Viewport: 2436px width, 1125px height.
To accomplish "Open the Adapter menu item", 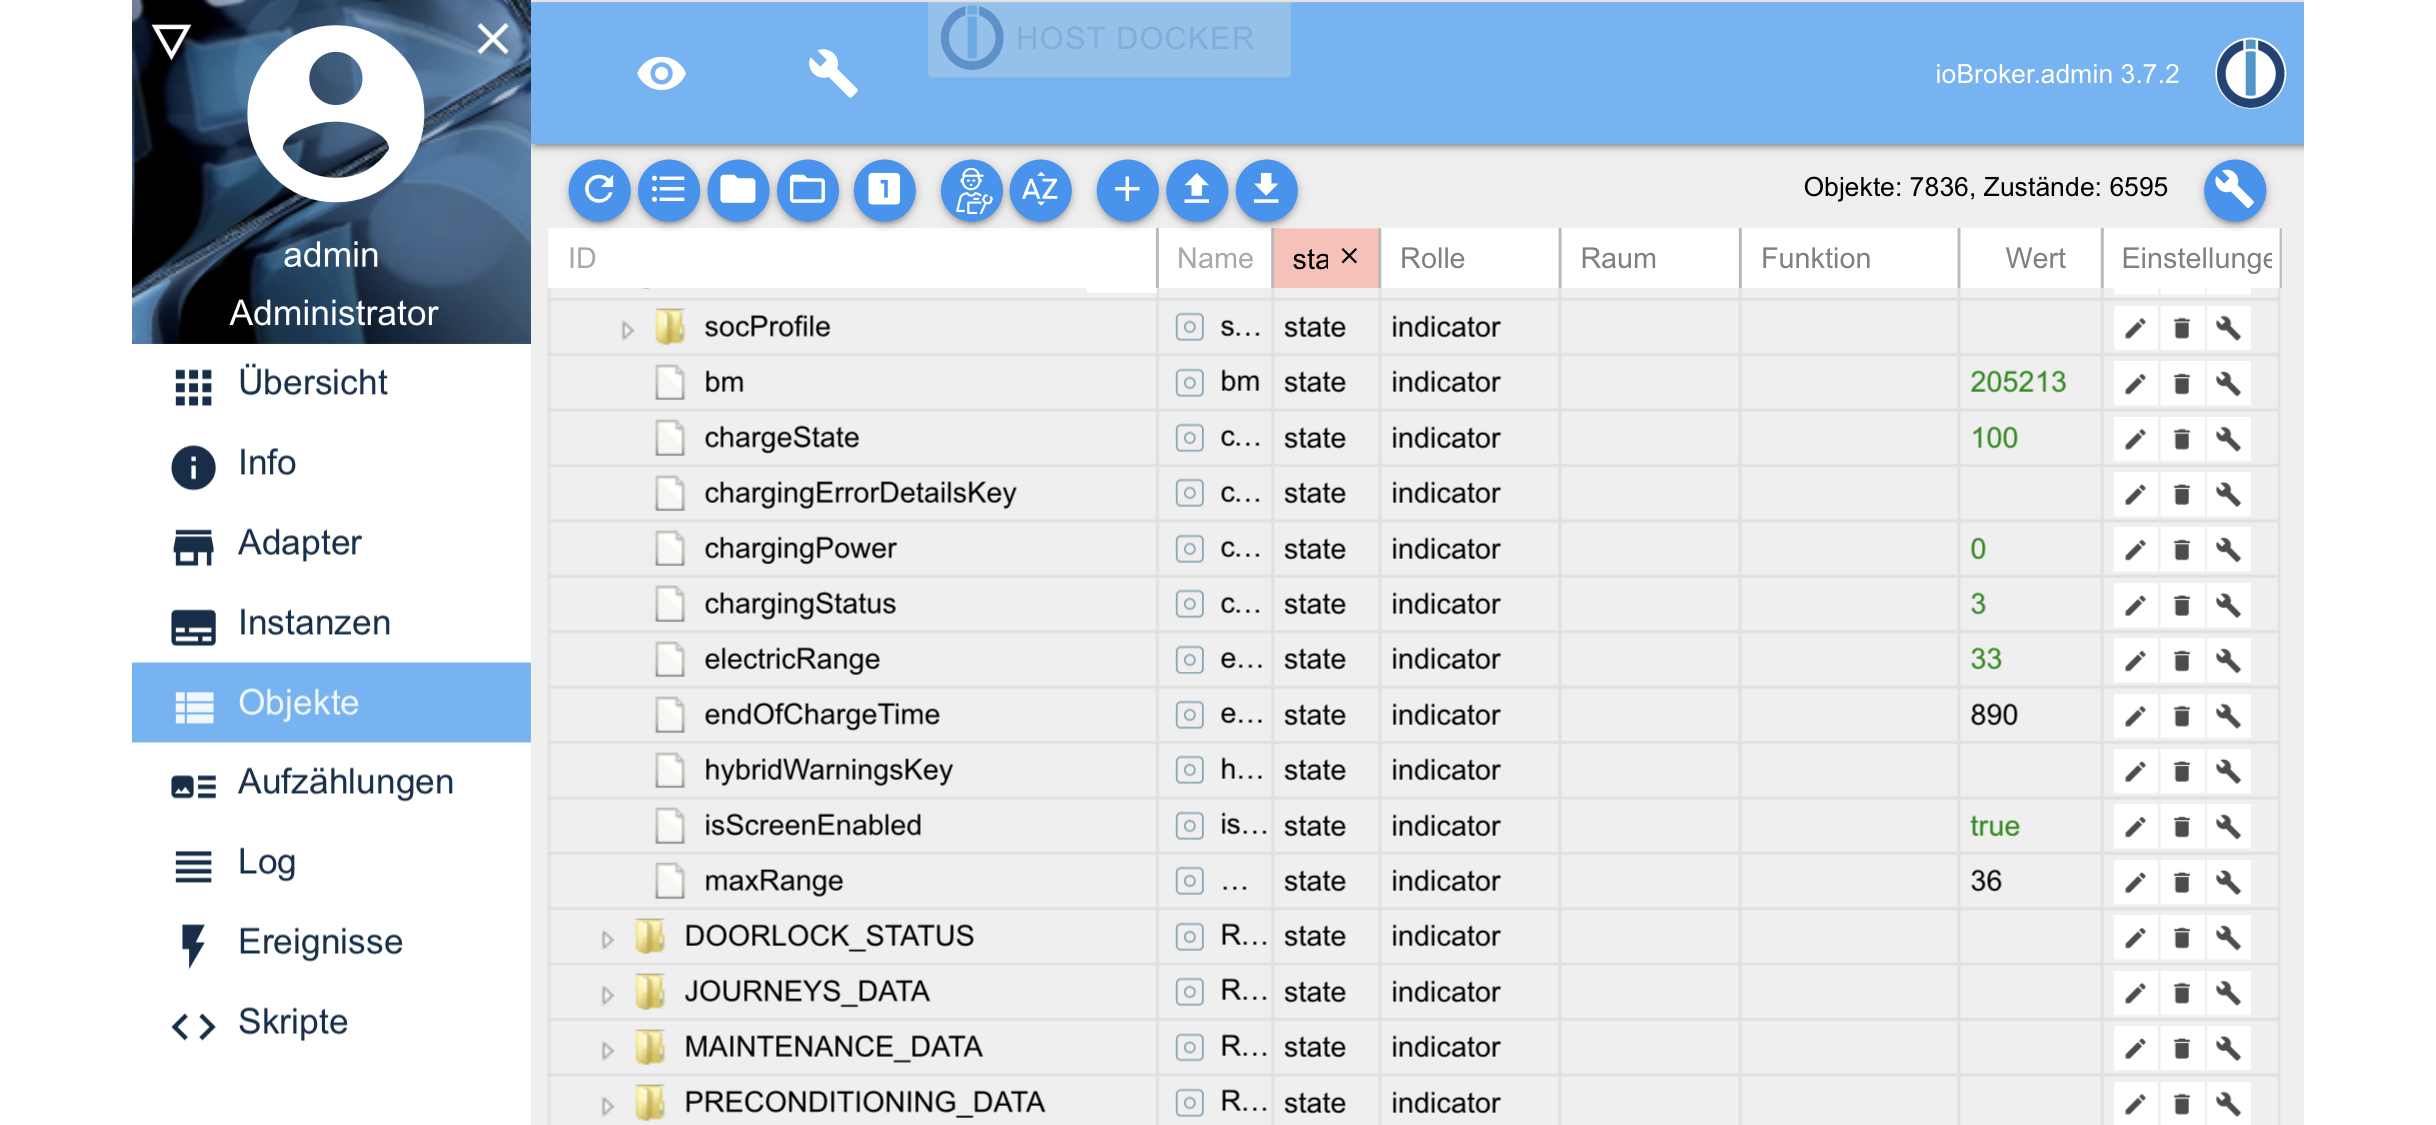I will click(299, 543).
